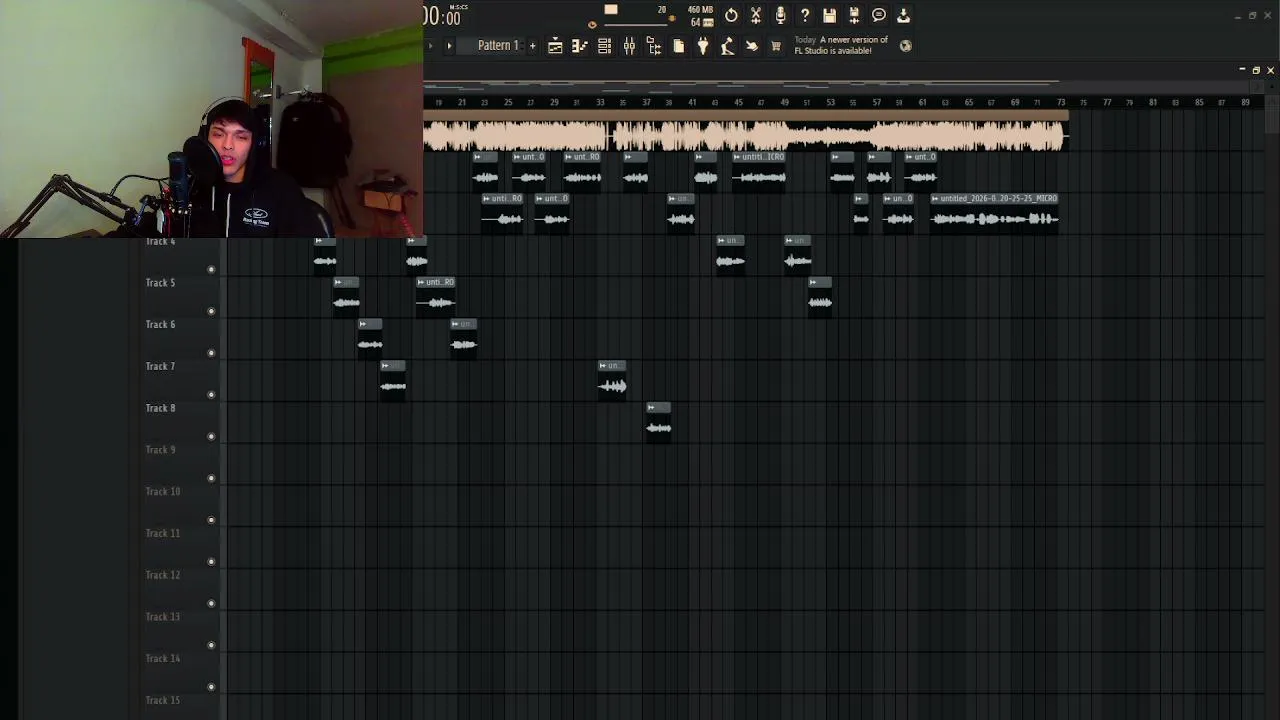Jump to bar 33 on the timeline ruler
The image size is (1280, 720).
pos(600,102)
